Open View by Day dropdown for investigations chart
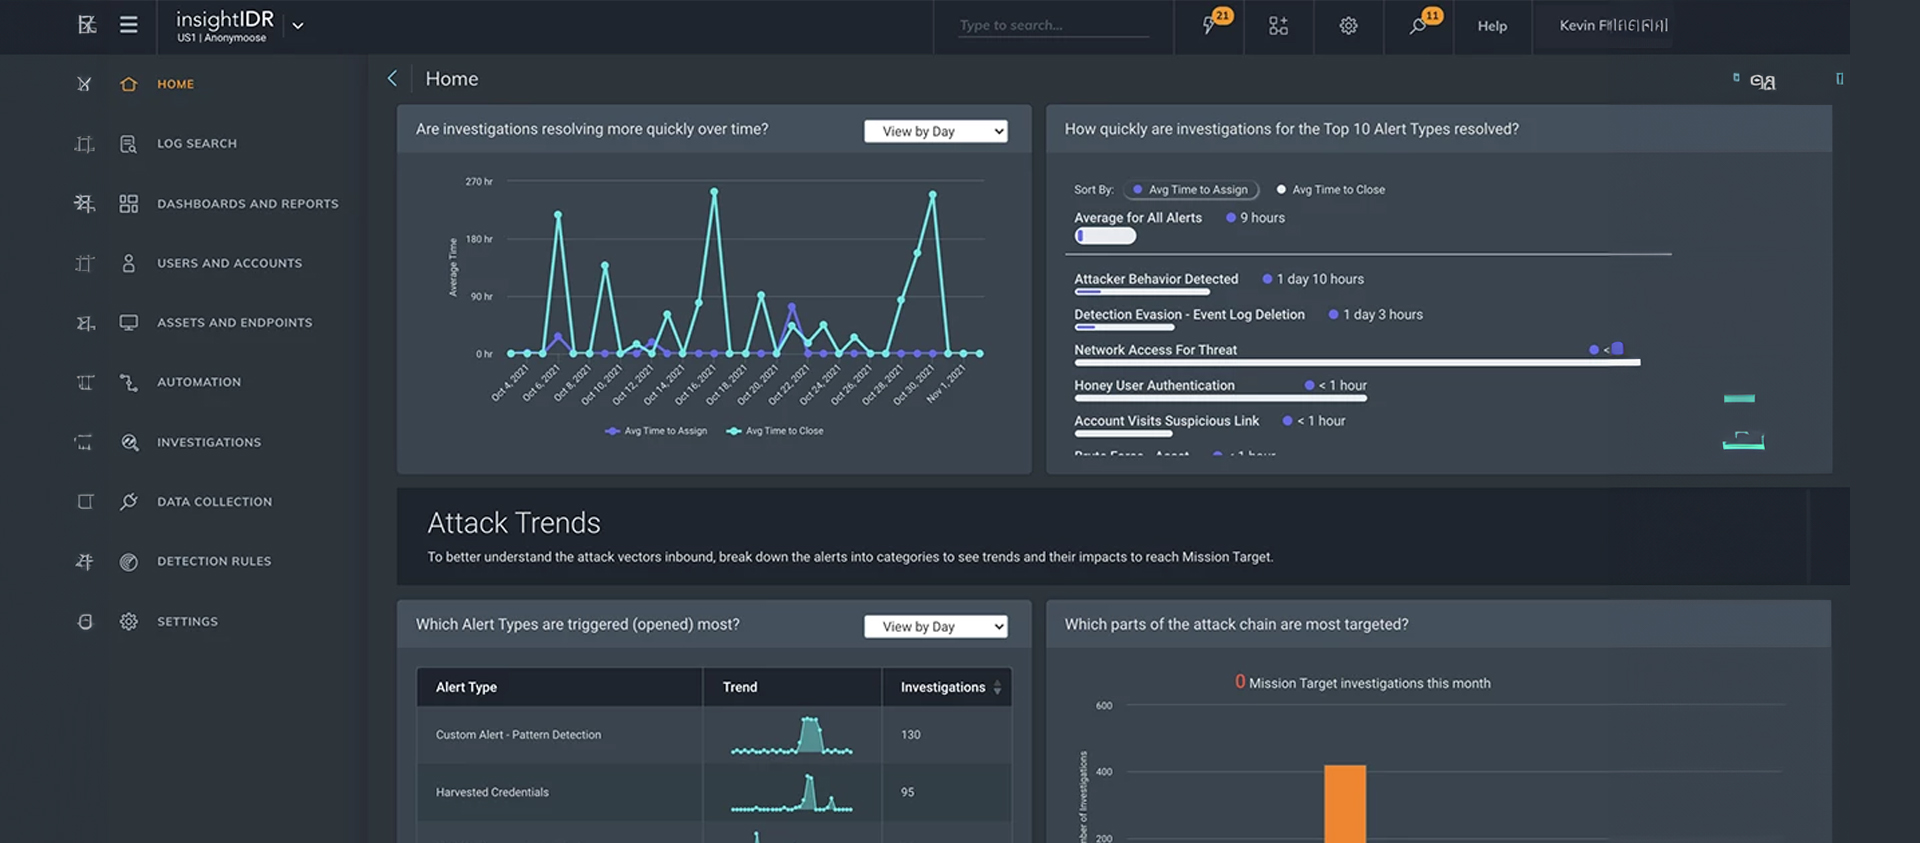 (935, 131)
